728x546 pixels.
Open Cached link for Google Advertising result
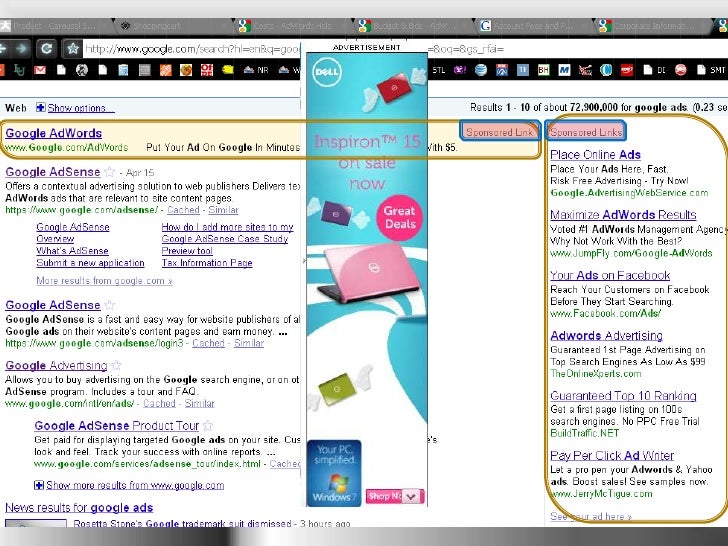[x=159, y=403]
